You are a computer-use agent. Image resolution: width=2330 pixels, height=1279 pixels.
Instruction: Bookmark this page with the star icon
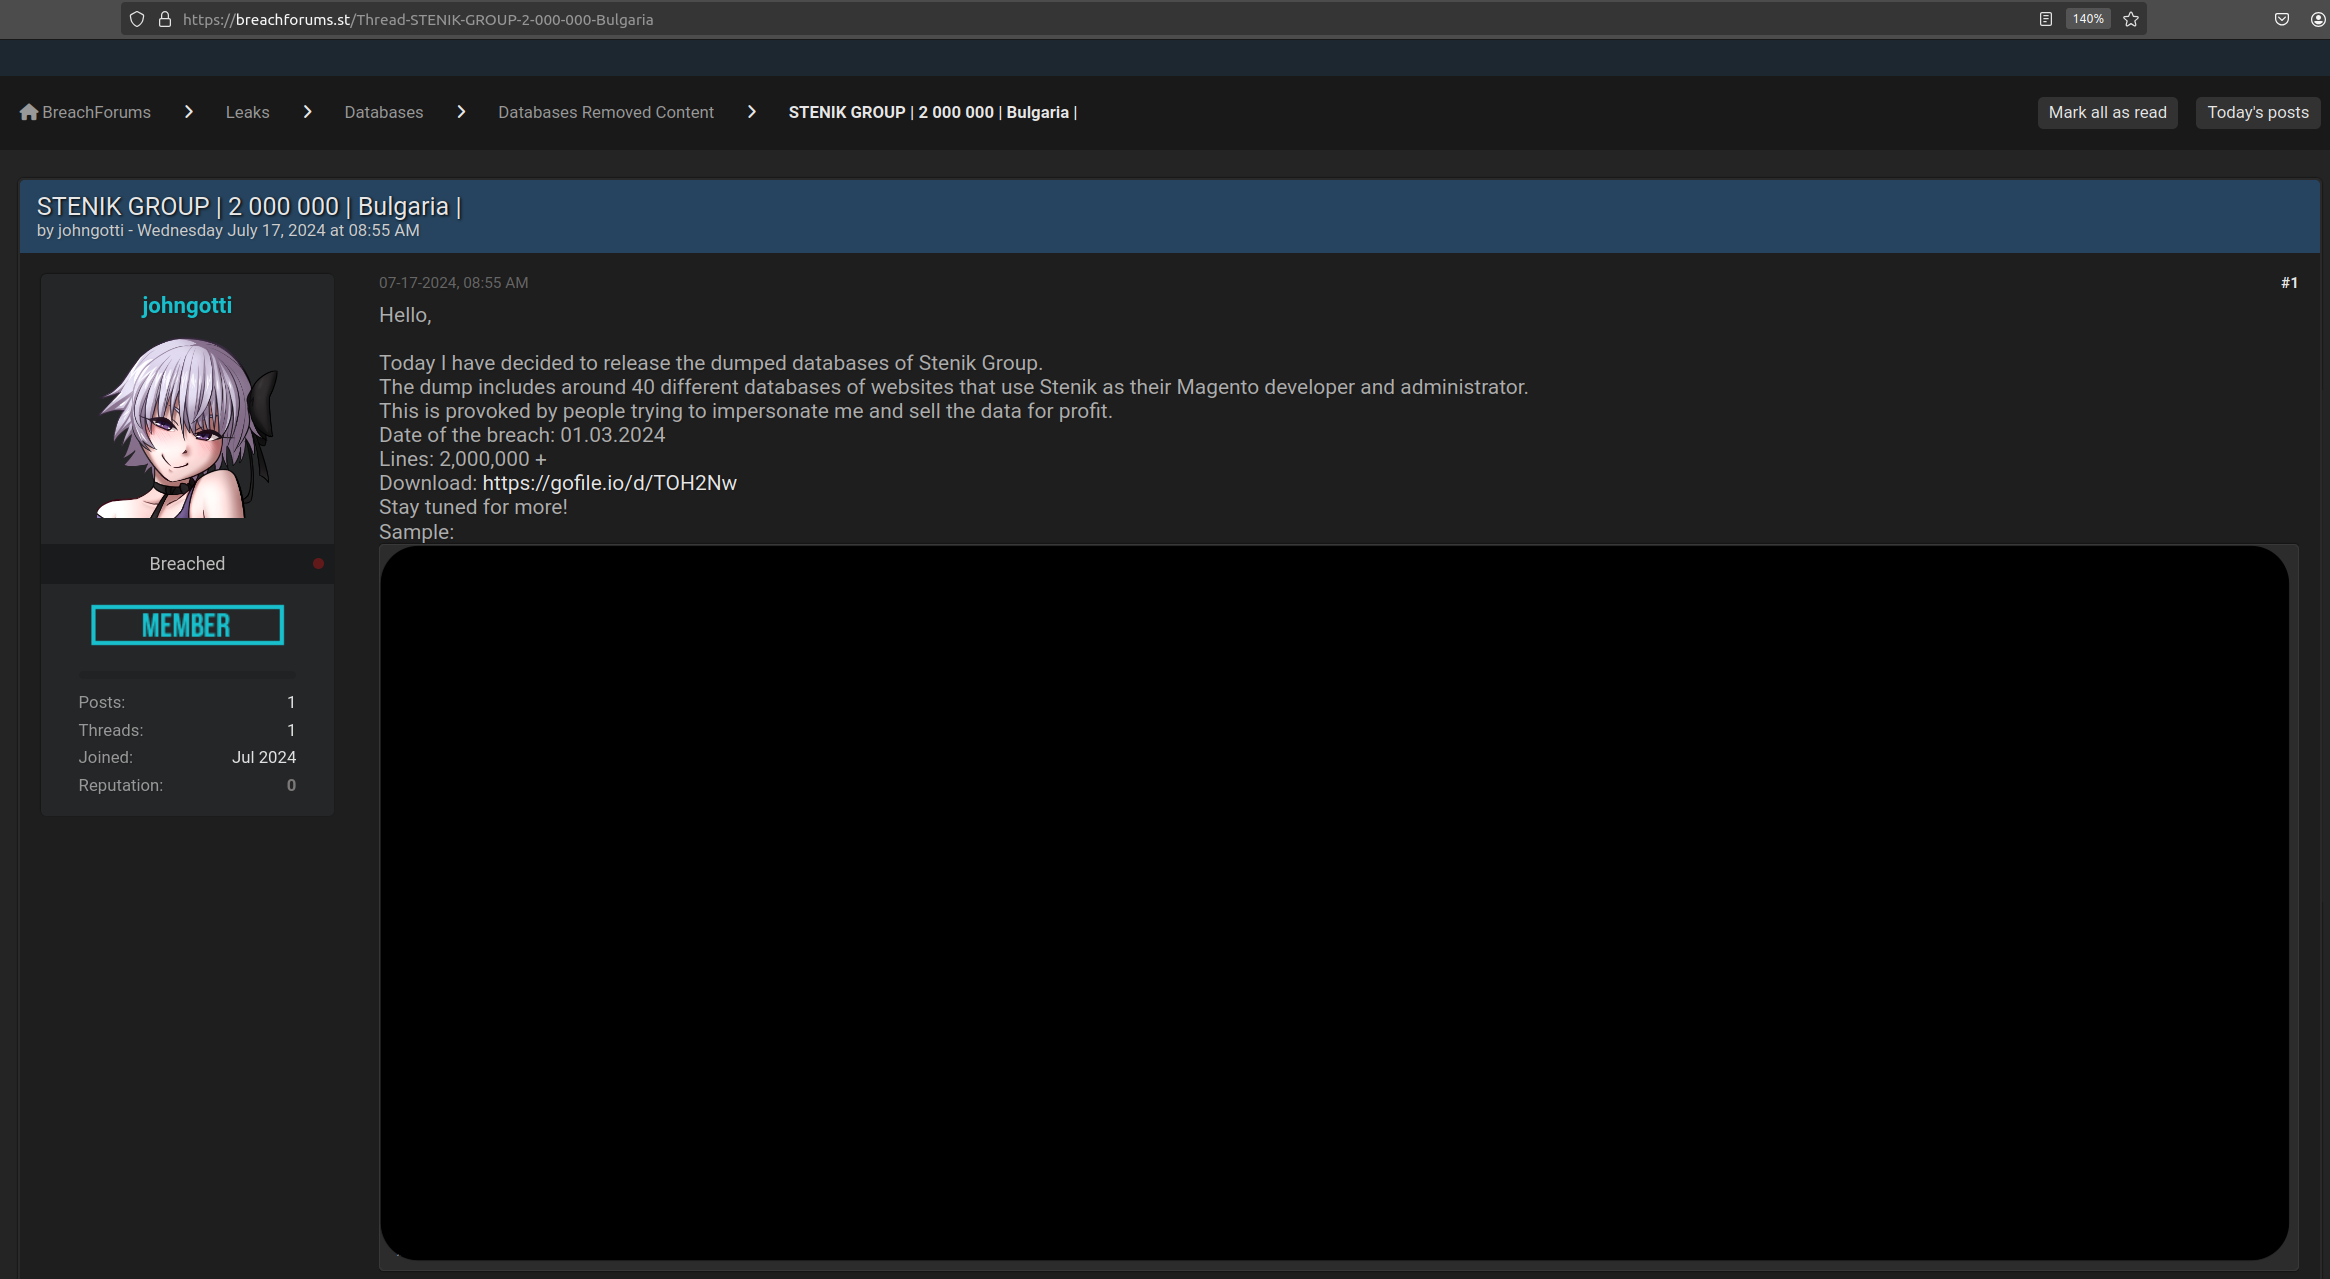[2131, 19]
